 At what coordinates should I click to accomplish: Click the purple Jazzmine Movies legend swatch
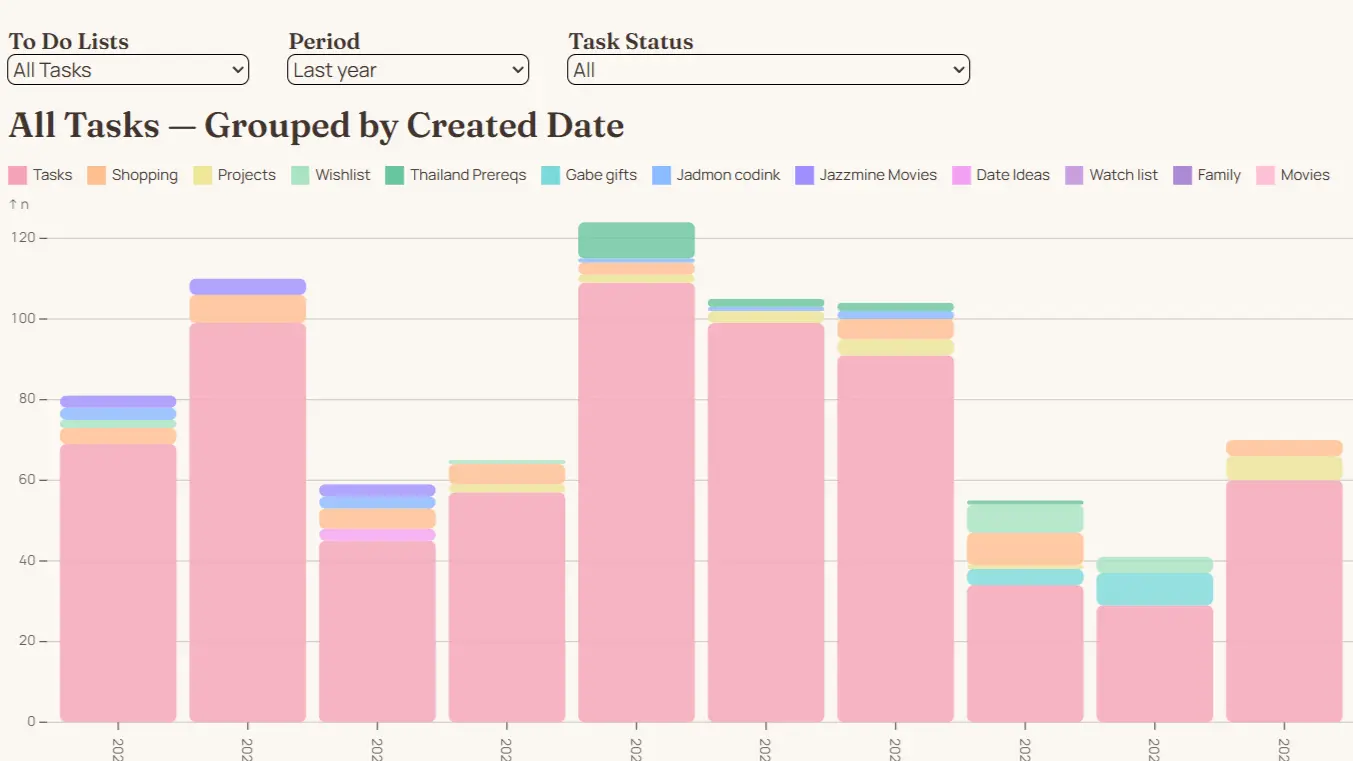click(804, 175)
